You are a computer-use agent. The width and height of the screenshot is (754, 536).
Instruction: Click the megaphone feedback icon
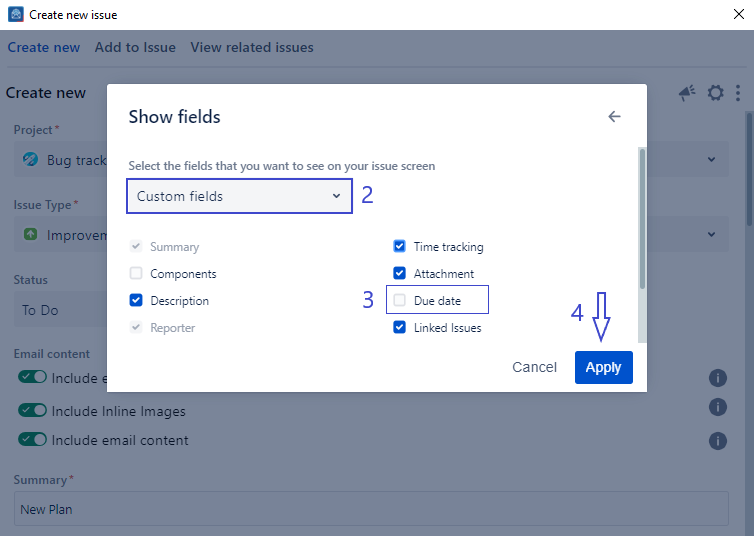click(687, 93)
